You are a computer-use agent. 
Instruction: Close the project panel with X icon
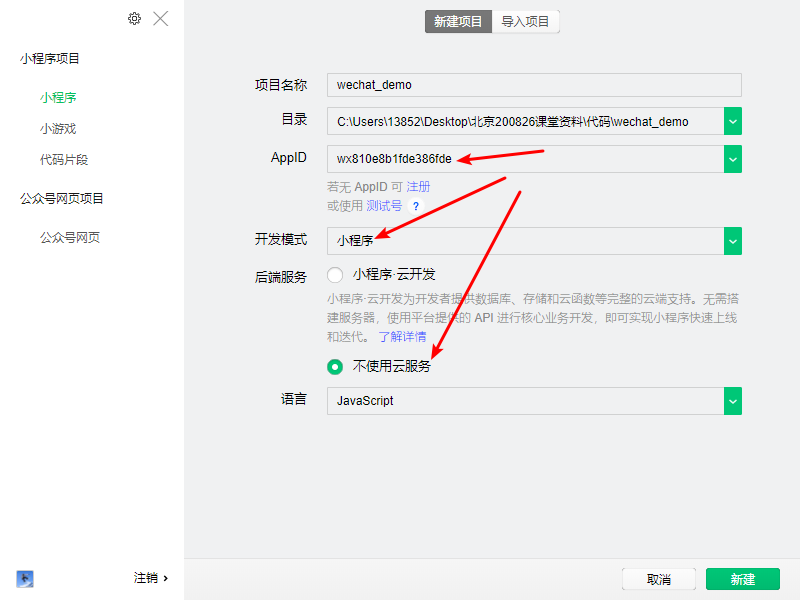tap(161, 19)
